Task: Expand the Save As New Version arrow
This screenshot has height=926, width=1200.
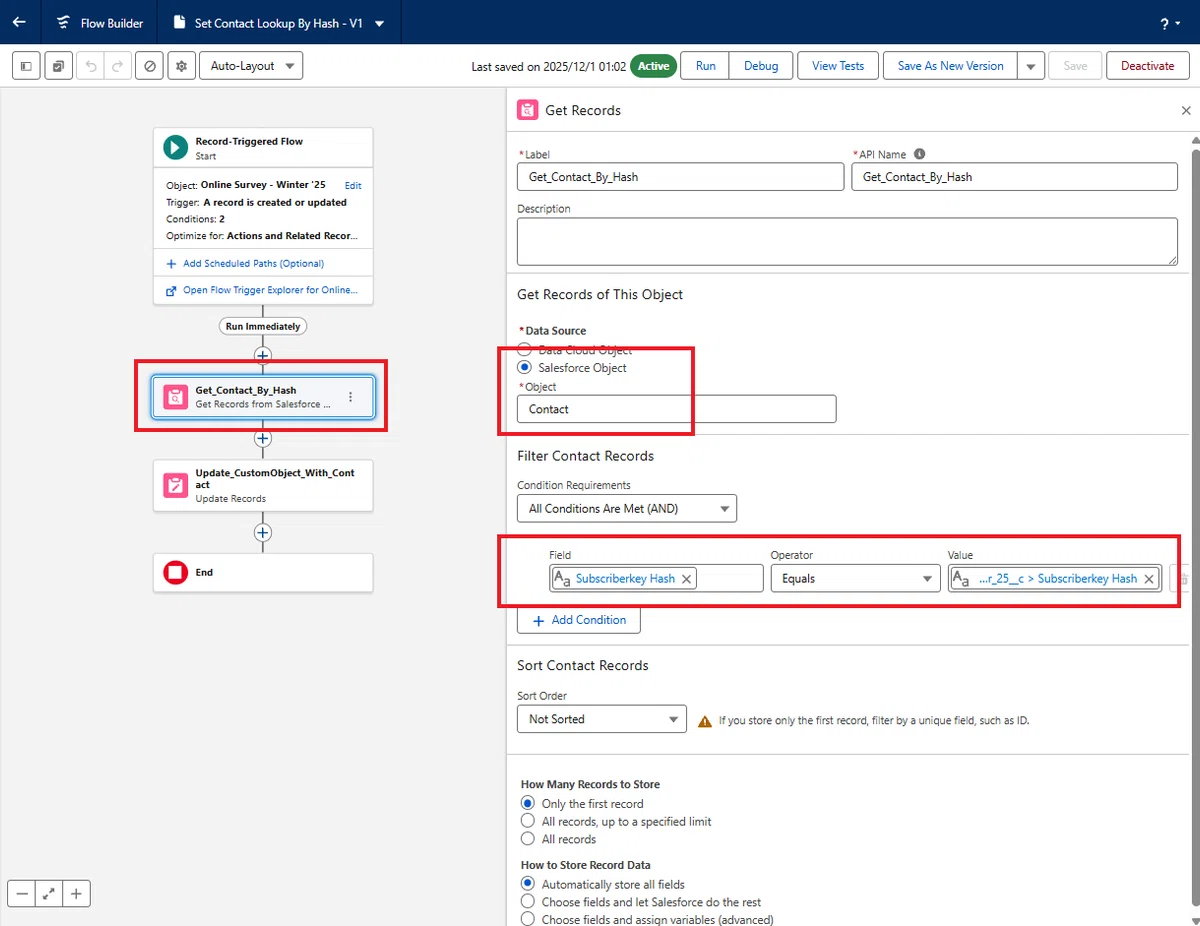Action: coord(1031,66)
